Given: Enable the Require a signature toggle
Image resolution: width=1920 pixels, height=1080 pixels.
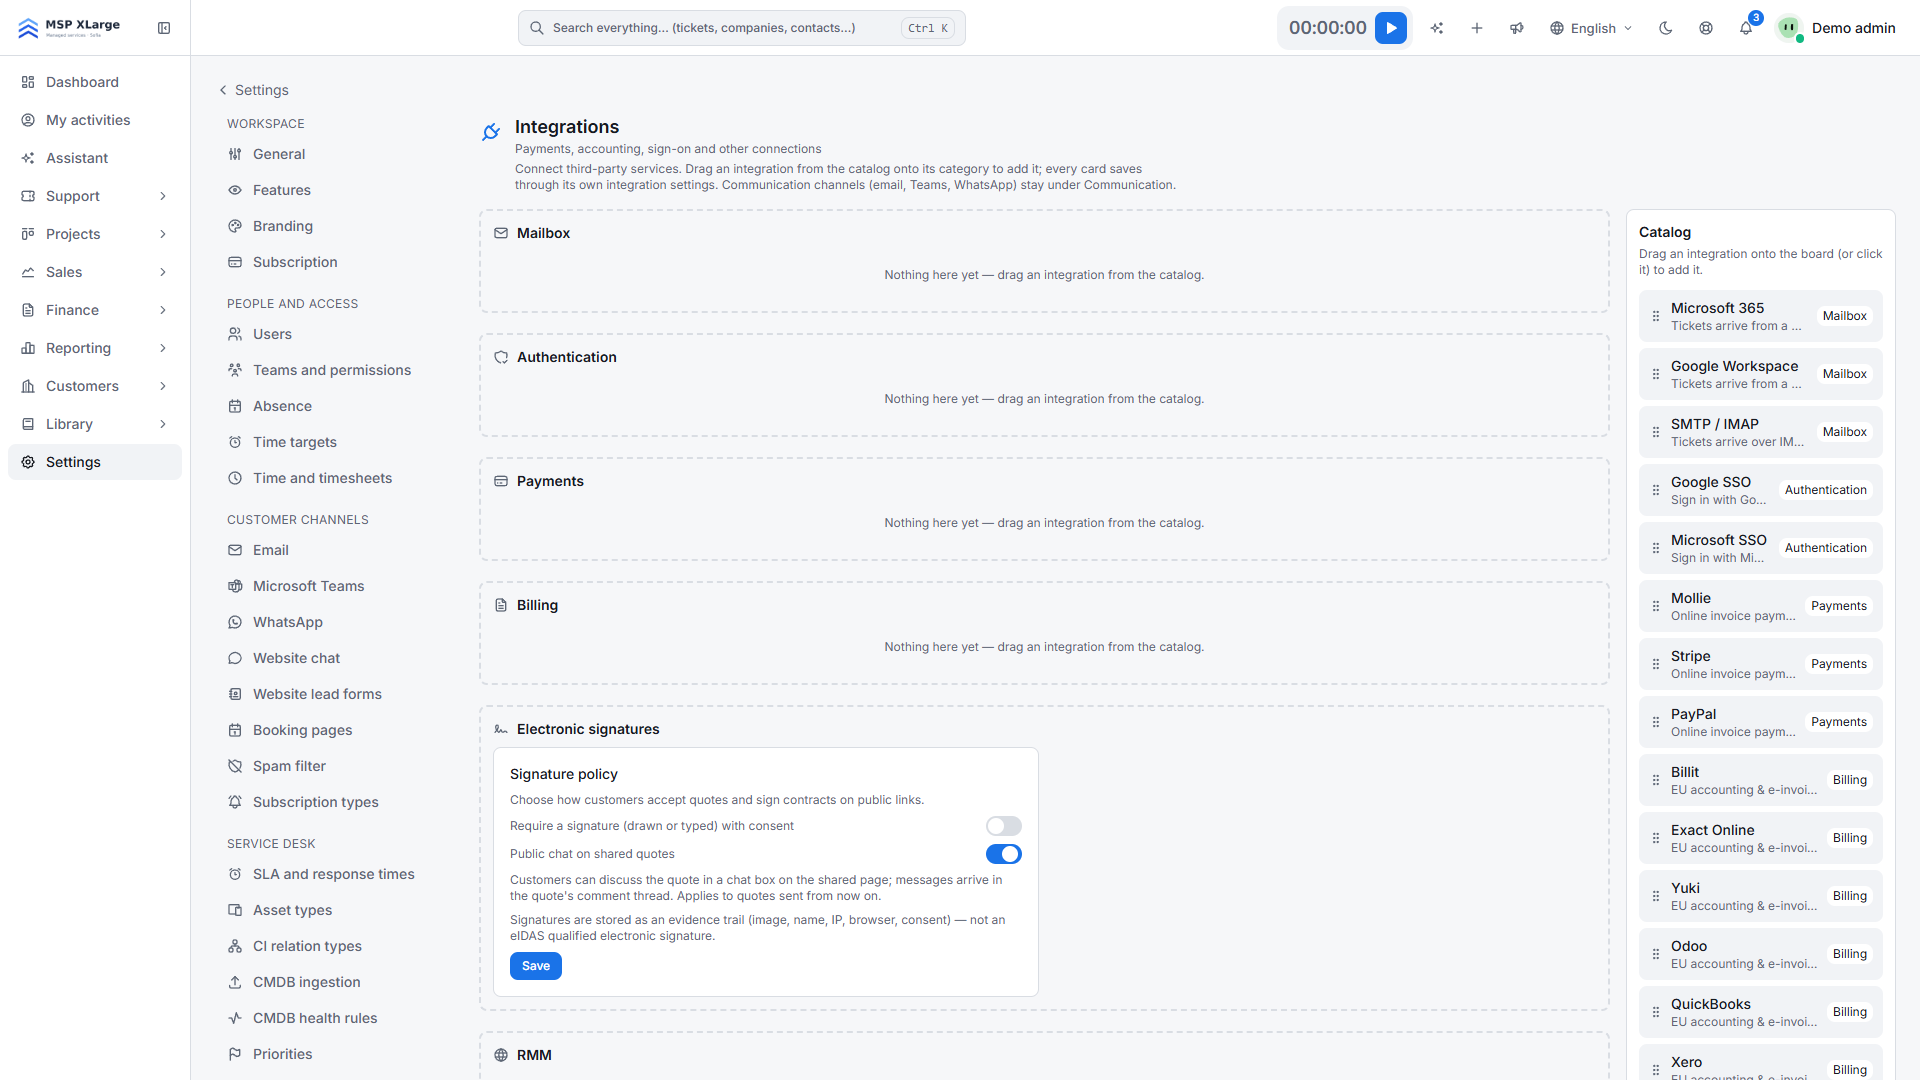Looking at the screenshot, I should pyautogui.click(x=1004, y=826).
